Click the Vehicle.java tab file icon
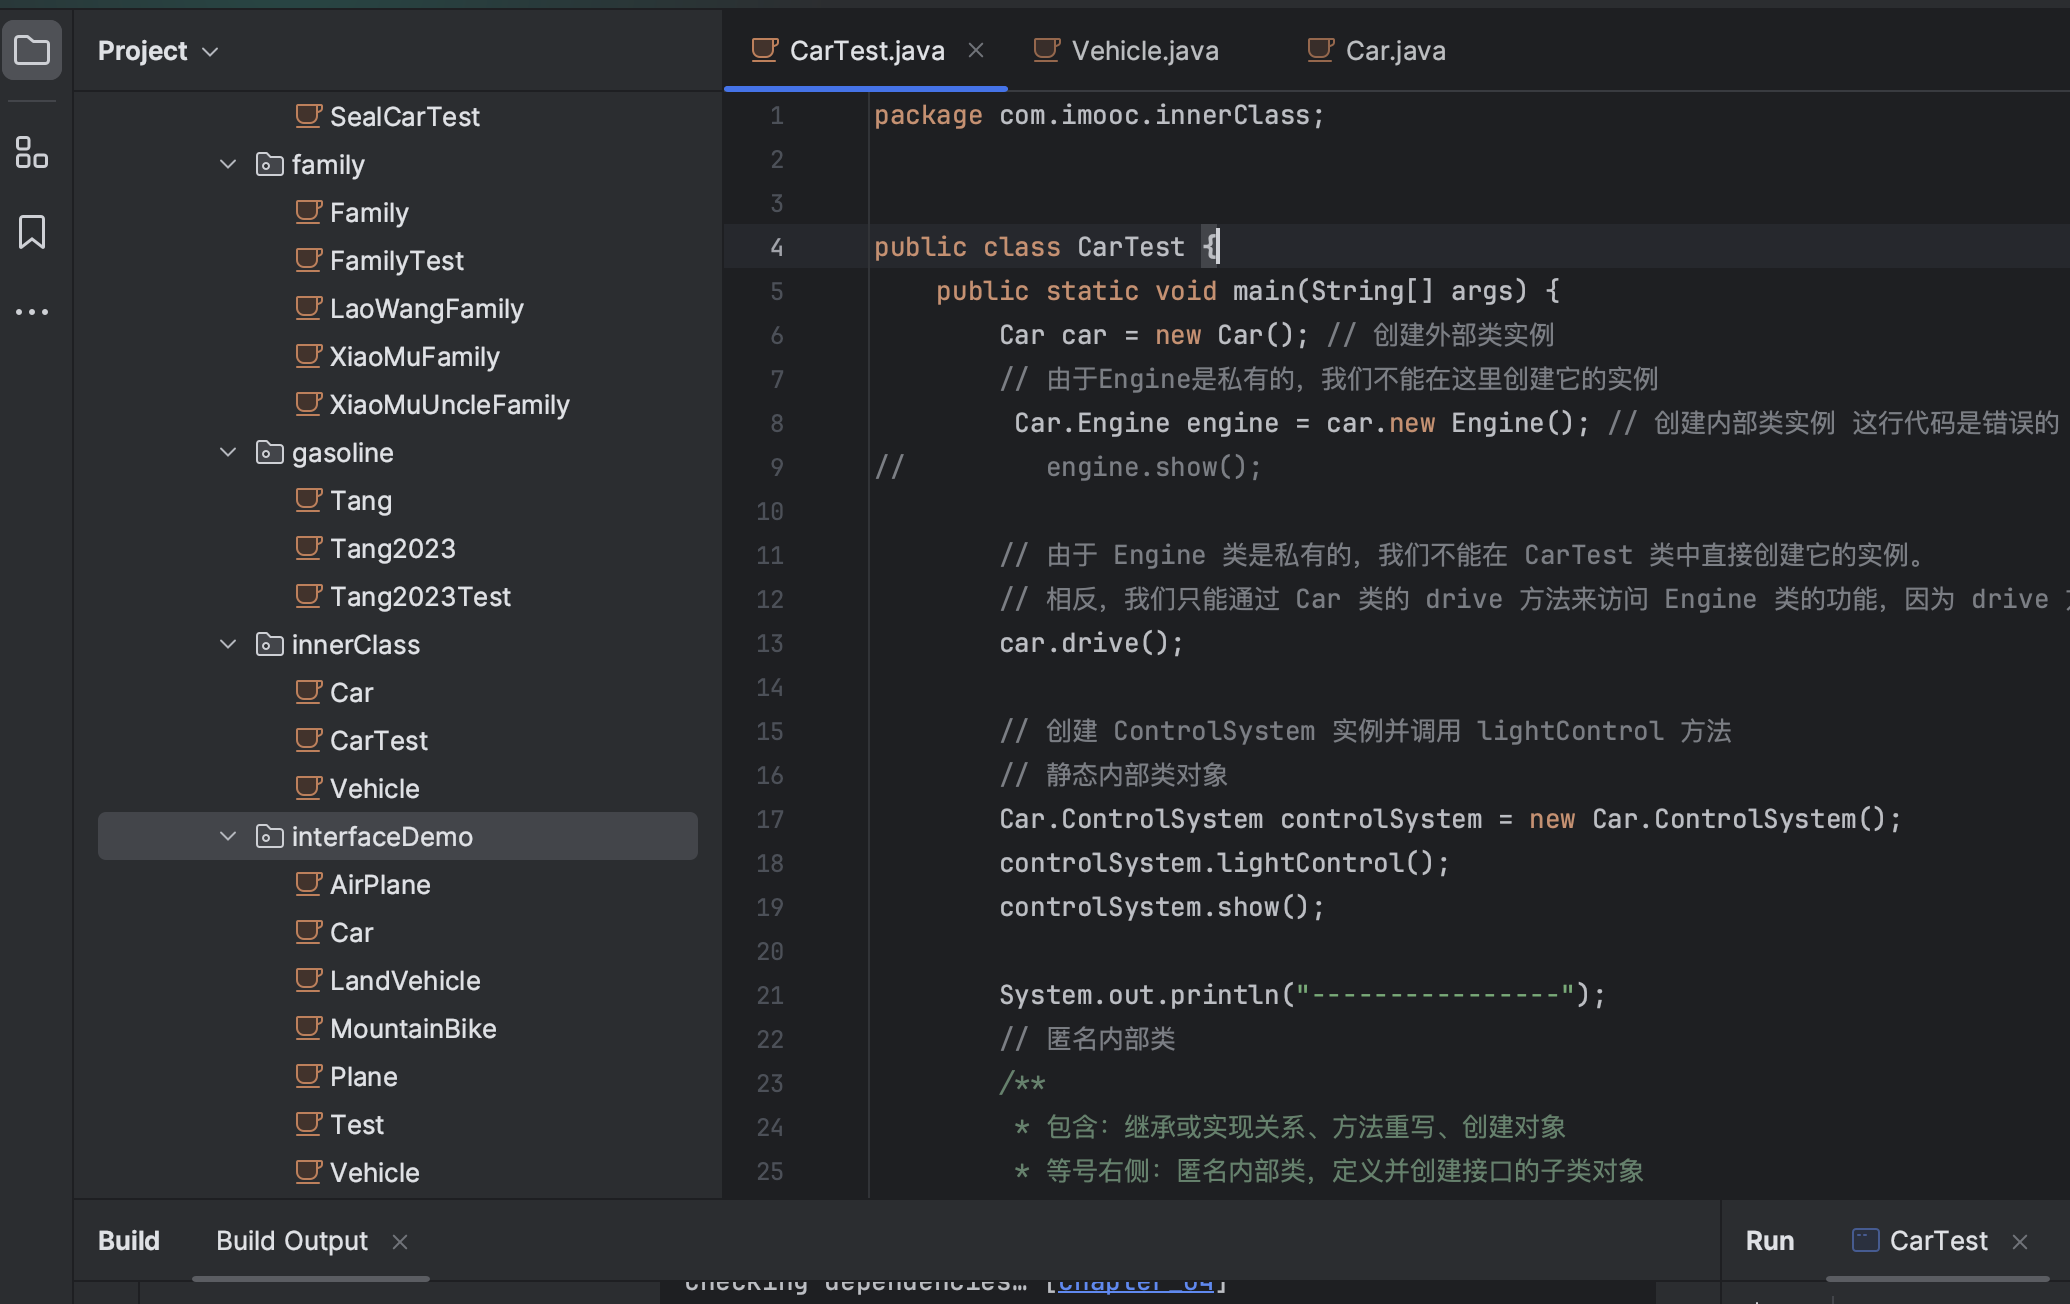Screen dimensions: 2070x1304 pos(1046,49)
